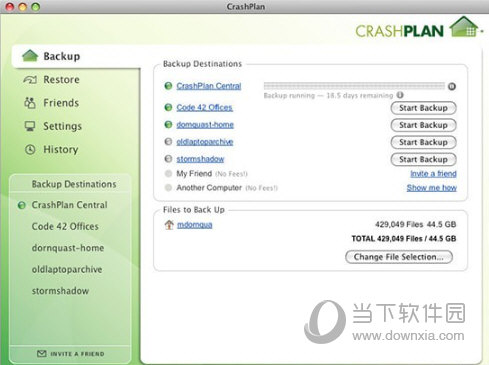Click the yellow minimize window button
489x365 pixels.
pyautogui.click(x=22, y=6)
